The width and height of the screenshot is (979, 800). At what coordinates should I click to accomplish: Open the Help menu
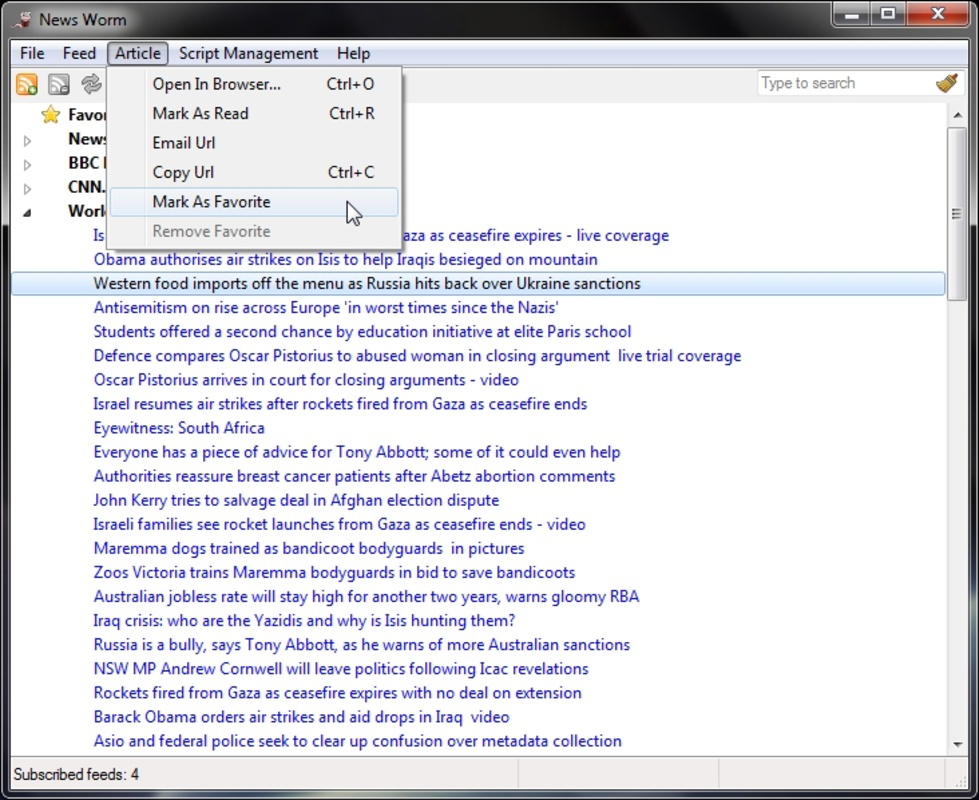coord(353,53)
